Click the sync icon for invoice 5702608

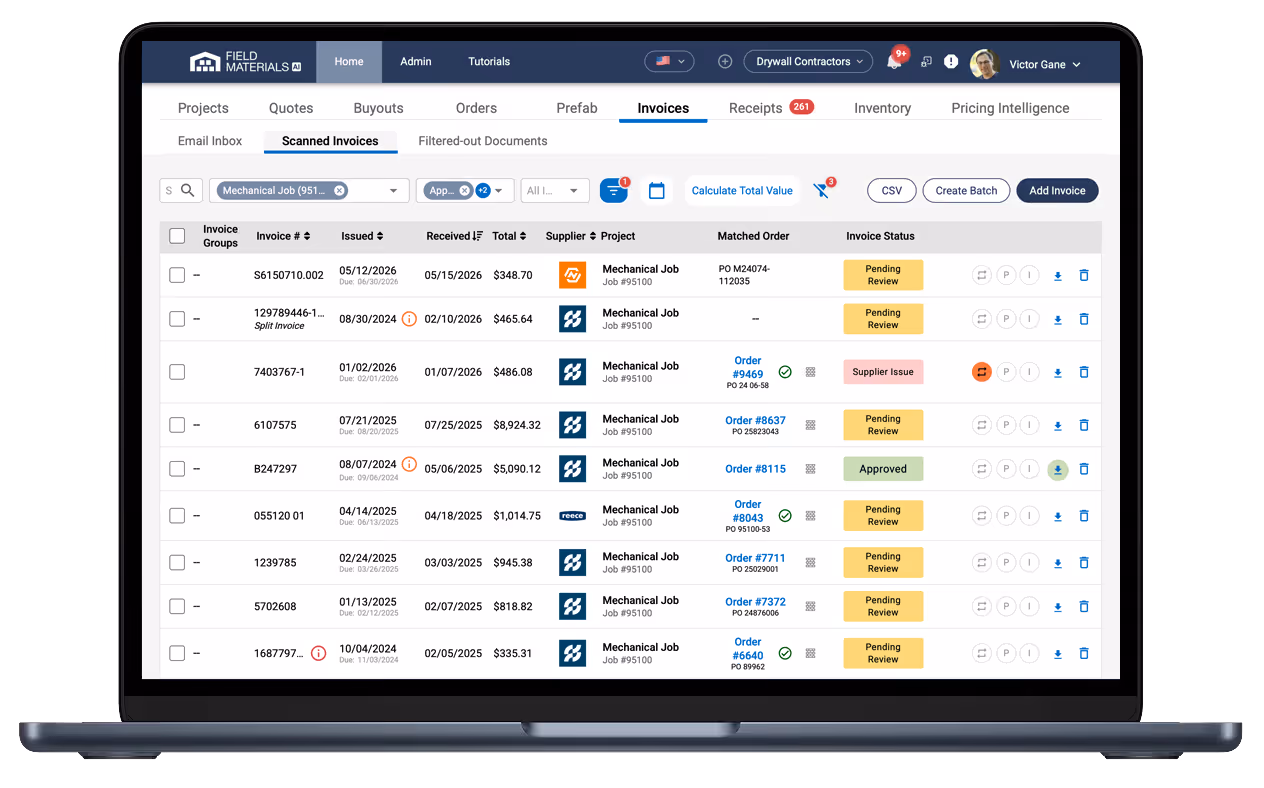point(982,607)
